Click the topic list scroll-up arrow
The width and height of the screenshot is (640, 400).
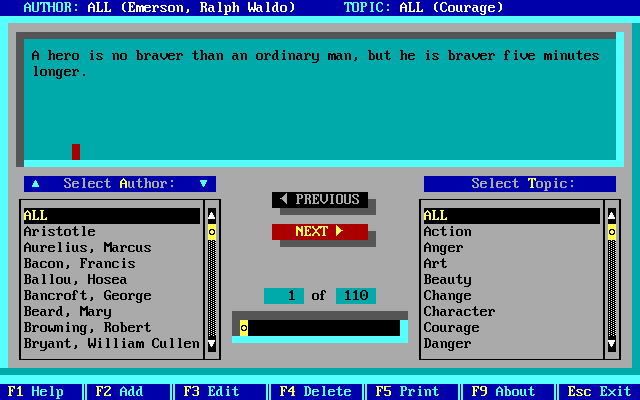click(x=612, y=215)
